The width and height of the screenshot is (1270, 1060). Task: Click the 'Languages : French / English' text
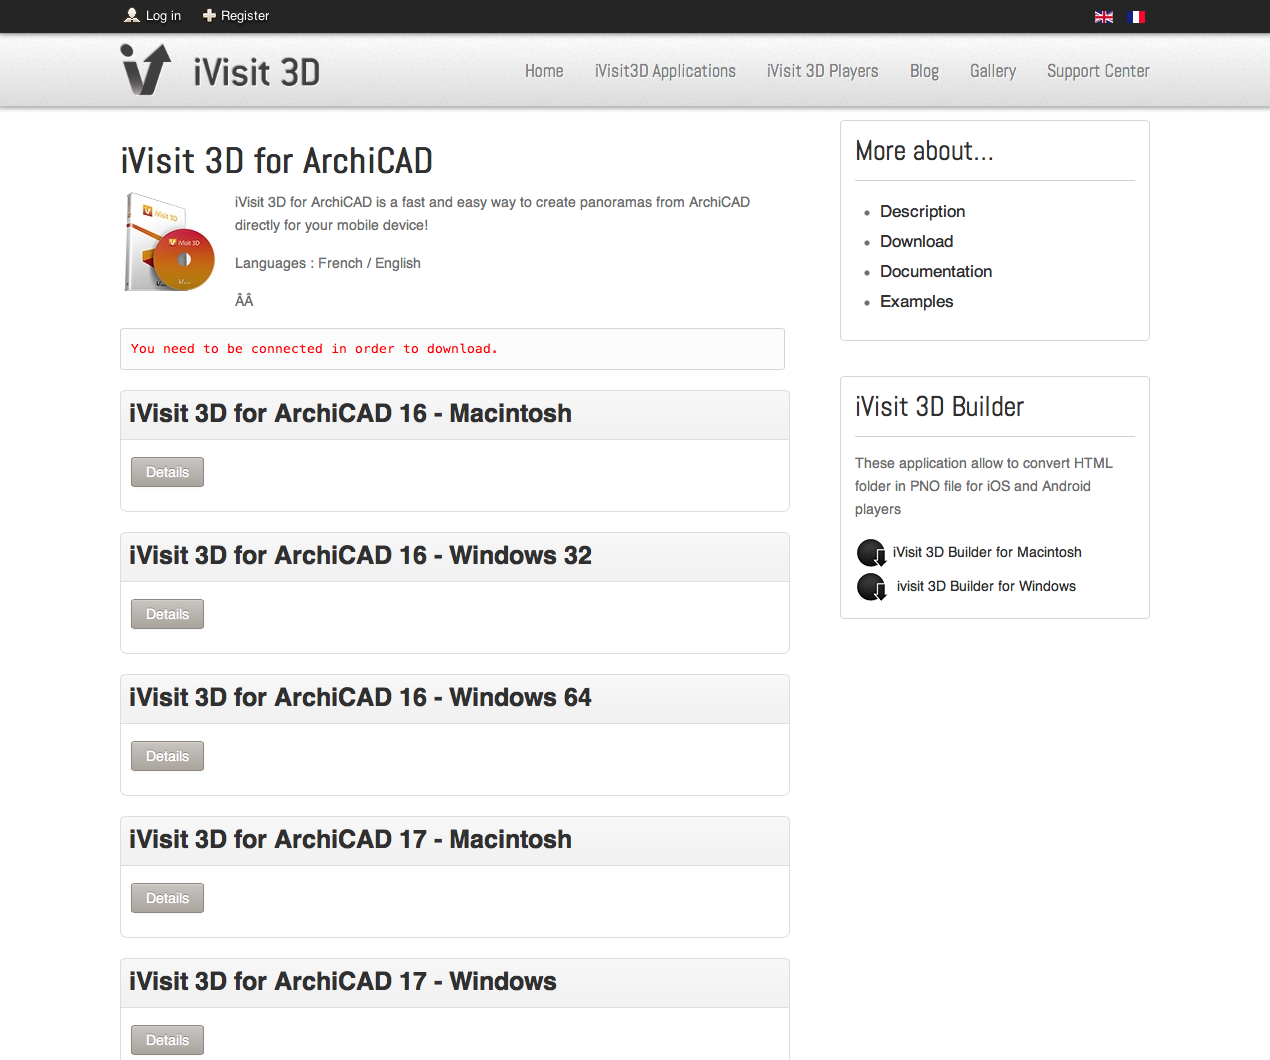(x=328, y=263)
